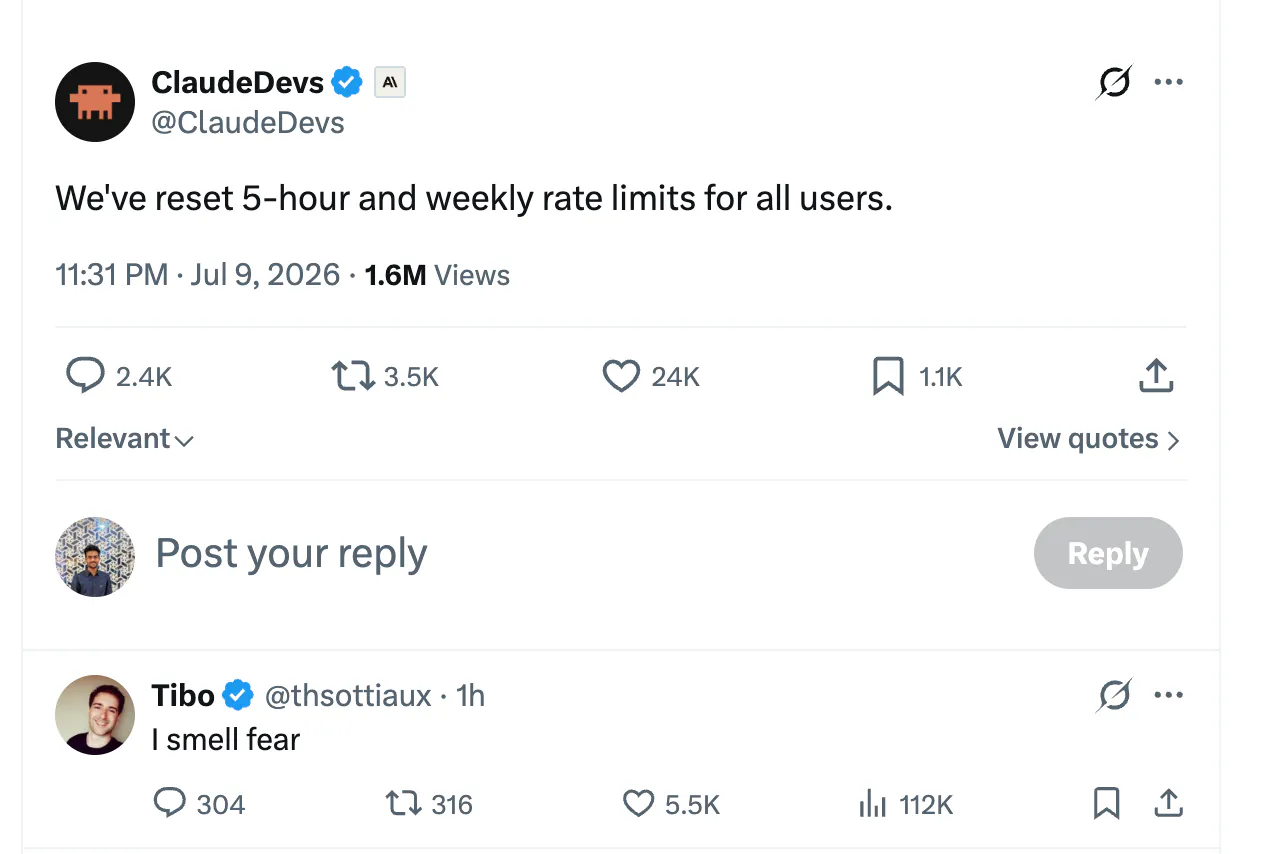Viewport: 1266px width, 854px height.
Task: Open the more options menu on ClaudeDevs post
Action: click(x=1168, y=82)
